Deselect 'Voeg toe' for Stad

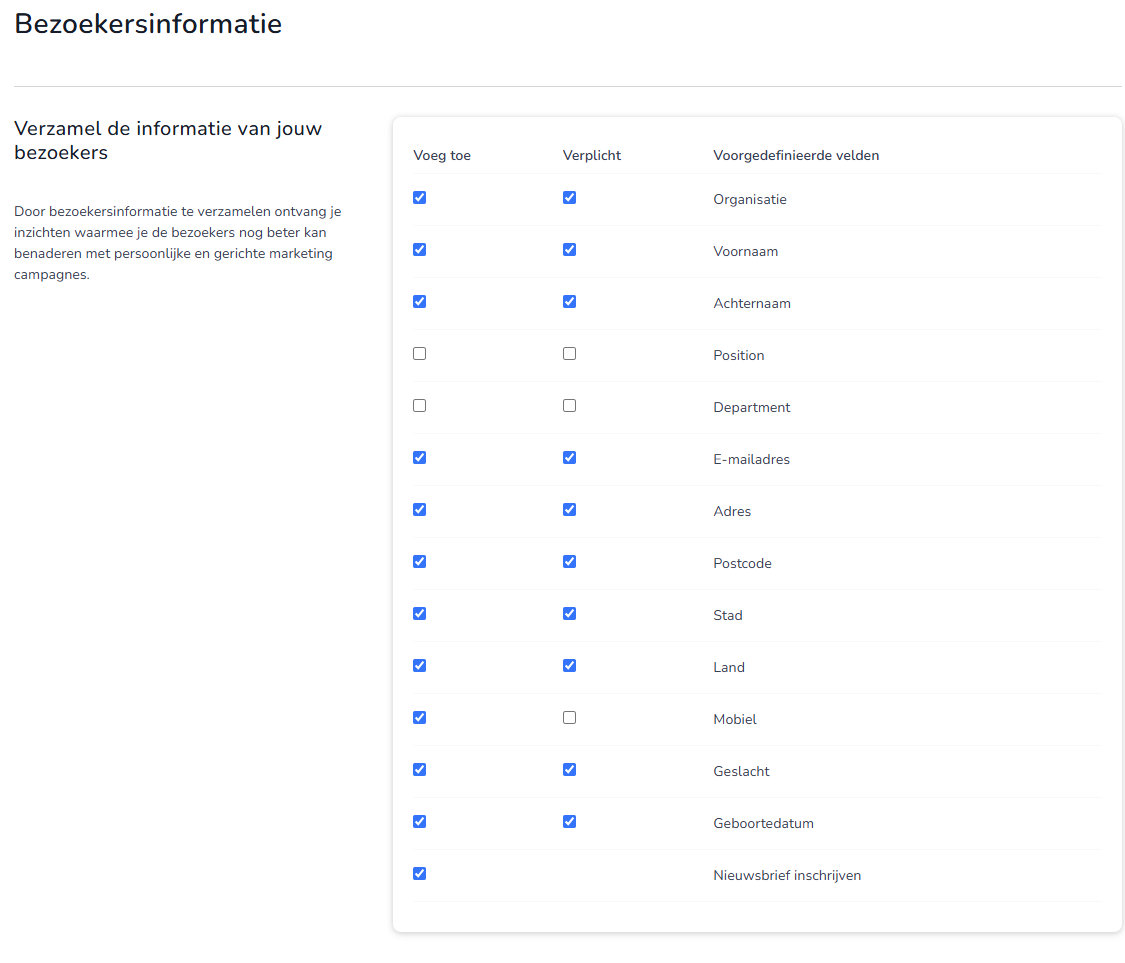click(419, 614)
